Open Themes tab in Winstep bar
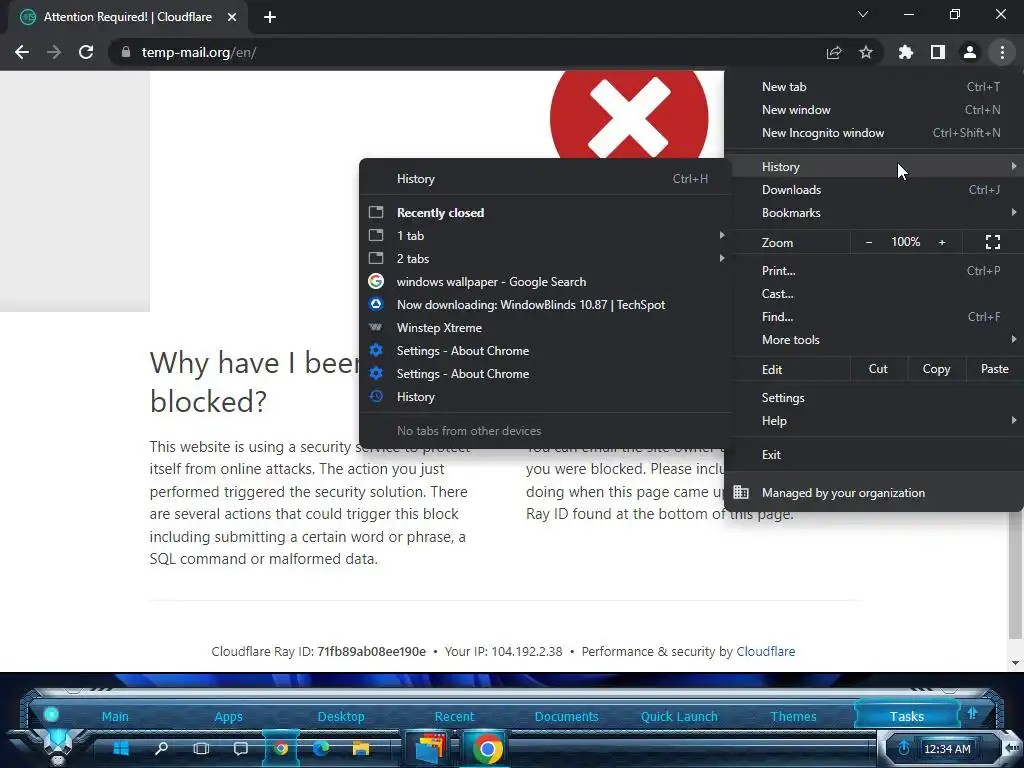Image resolution: width=1024 pixels, height=768 pixels. [793, 716]
